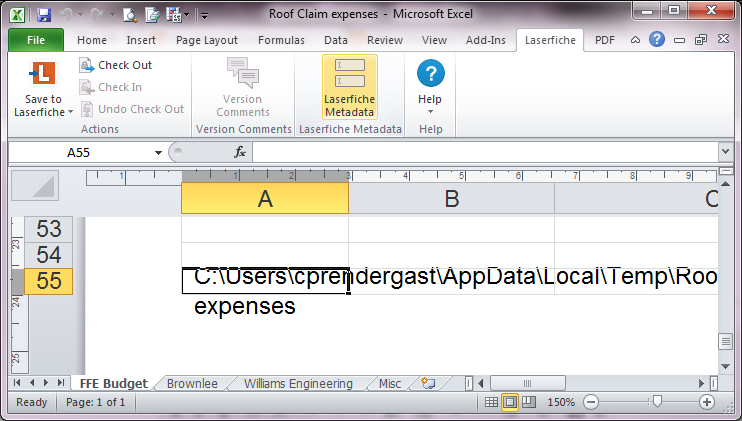Open the Review tab
The width and height of the screenshot is (742, 421).
(x=385, y=40)
